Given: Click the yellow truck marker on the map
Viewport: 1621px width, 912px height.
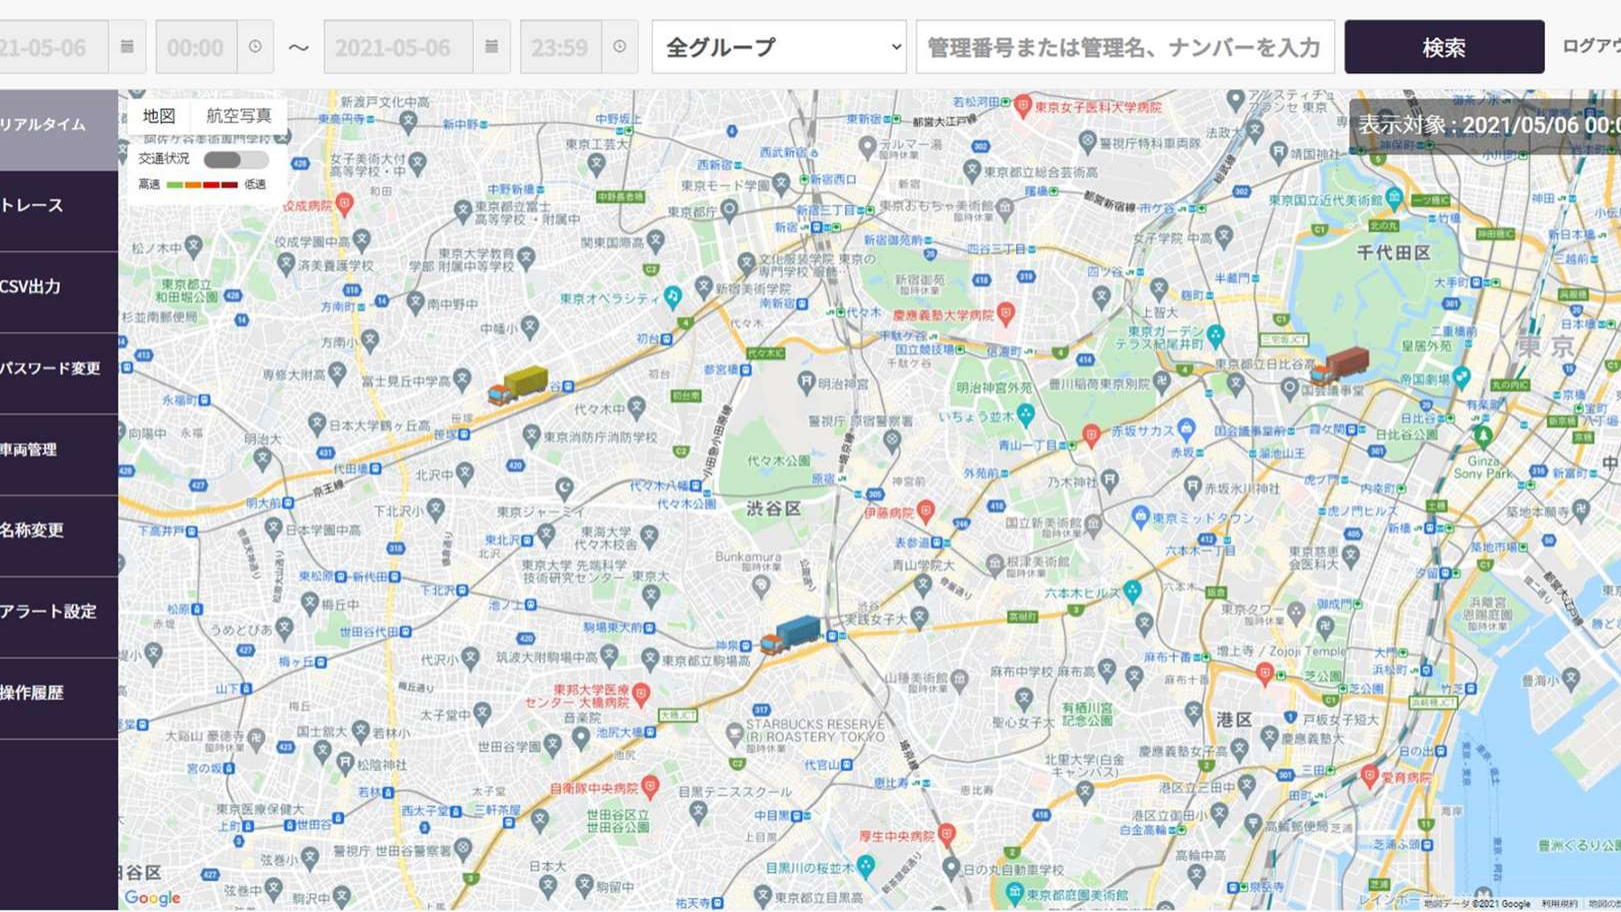Looking at the screenshot, I should click(x=518, y=385).
